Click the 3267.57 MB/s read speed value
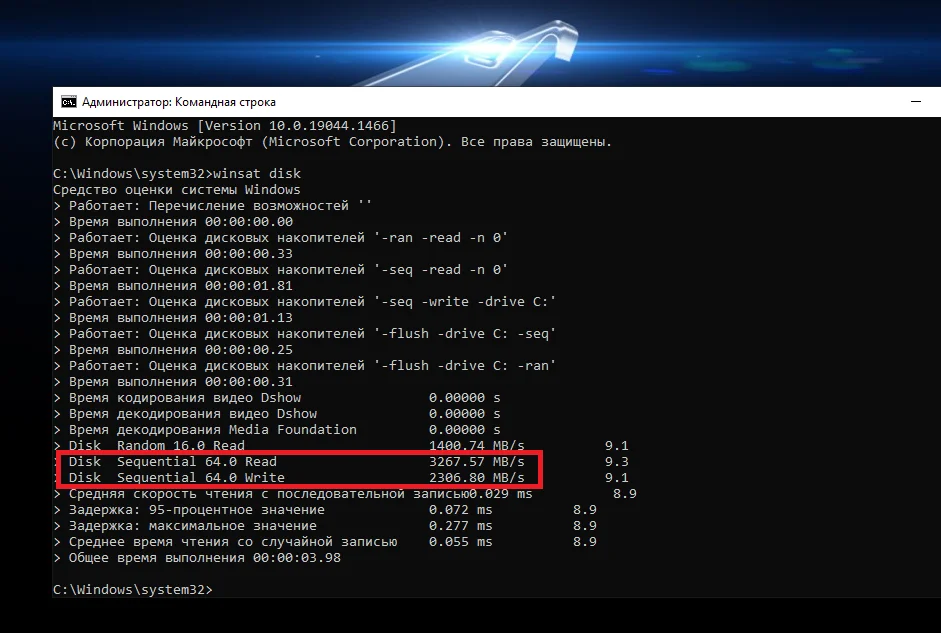 click(464, 462)
